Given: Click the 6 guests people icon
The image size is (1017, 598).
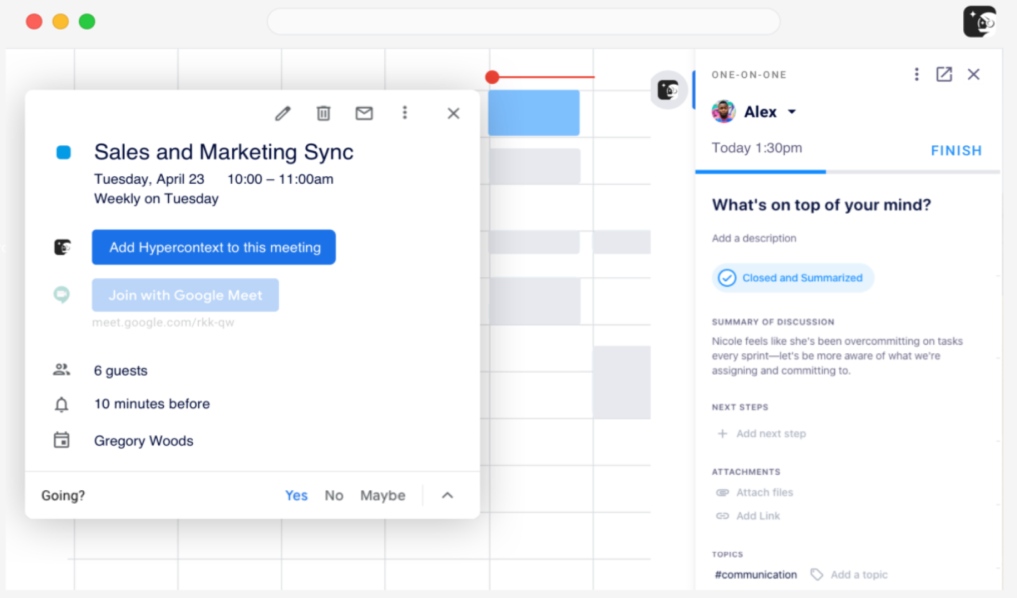Looking at the screenshot, I should coord(62,370).
